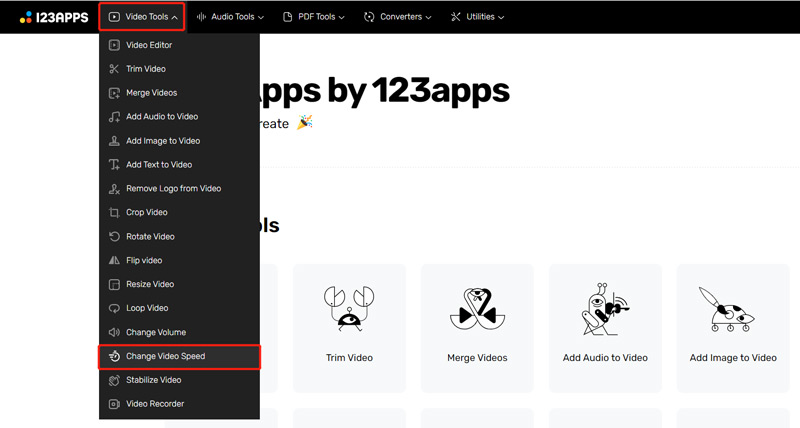Screen dimensions: 800x428
Task: Click the Change Volume speaker icon
Action: (114, 332)
